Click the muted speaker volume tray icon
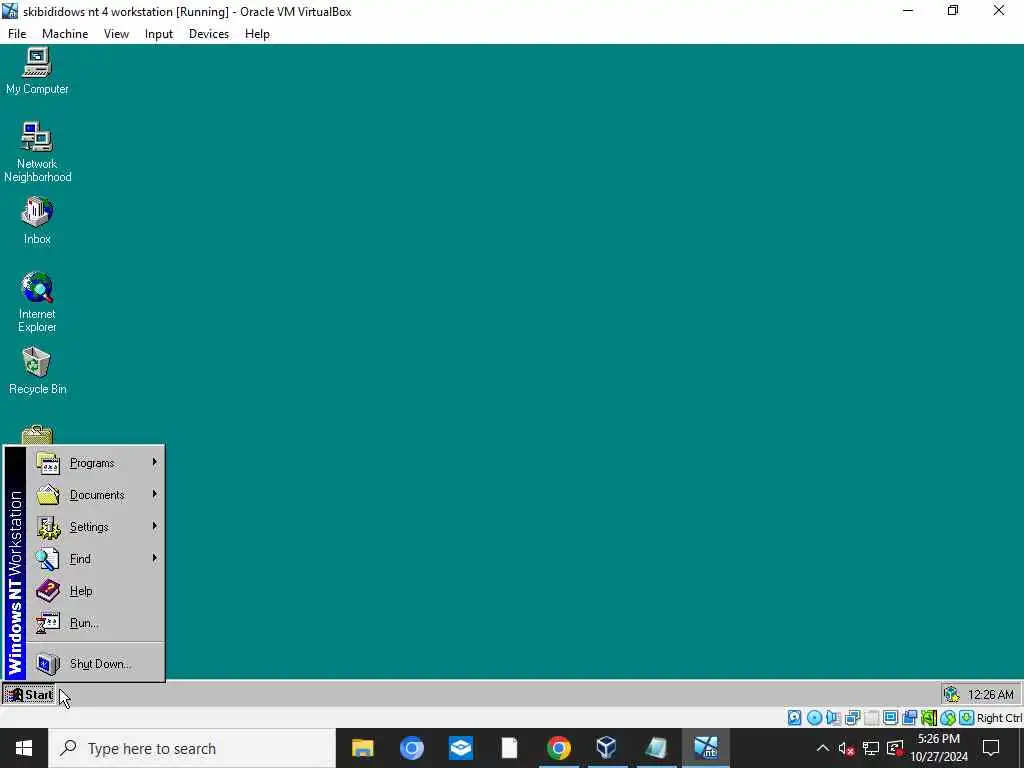The height and width of the screenshot is (768, 1024). pos(846,748)
